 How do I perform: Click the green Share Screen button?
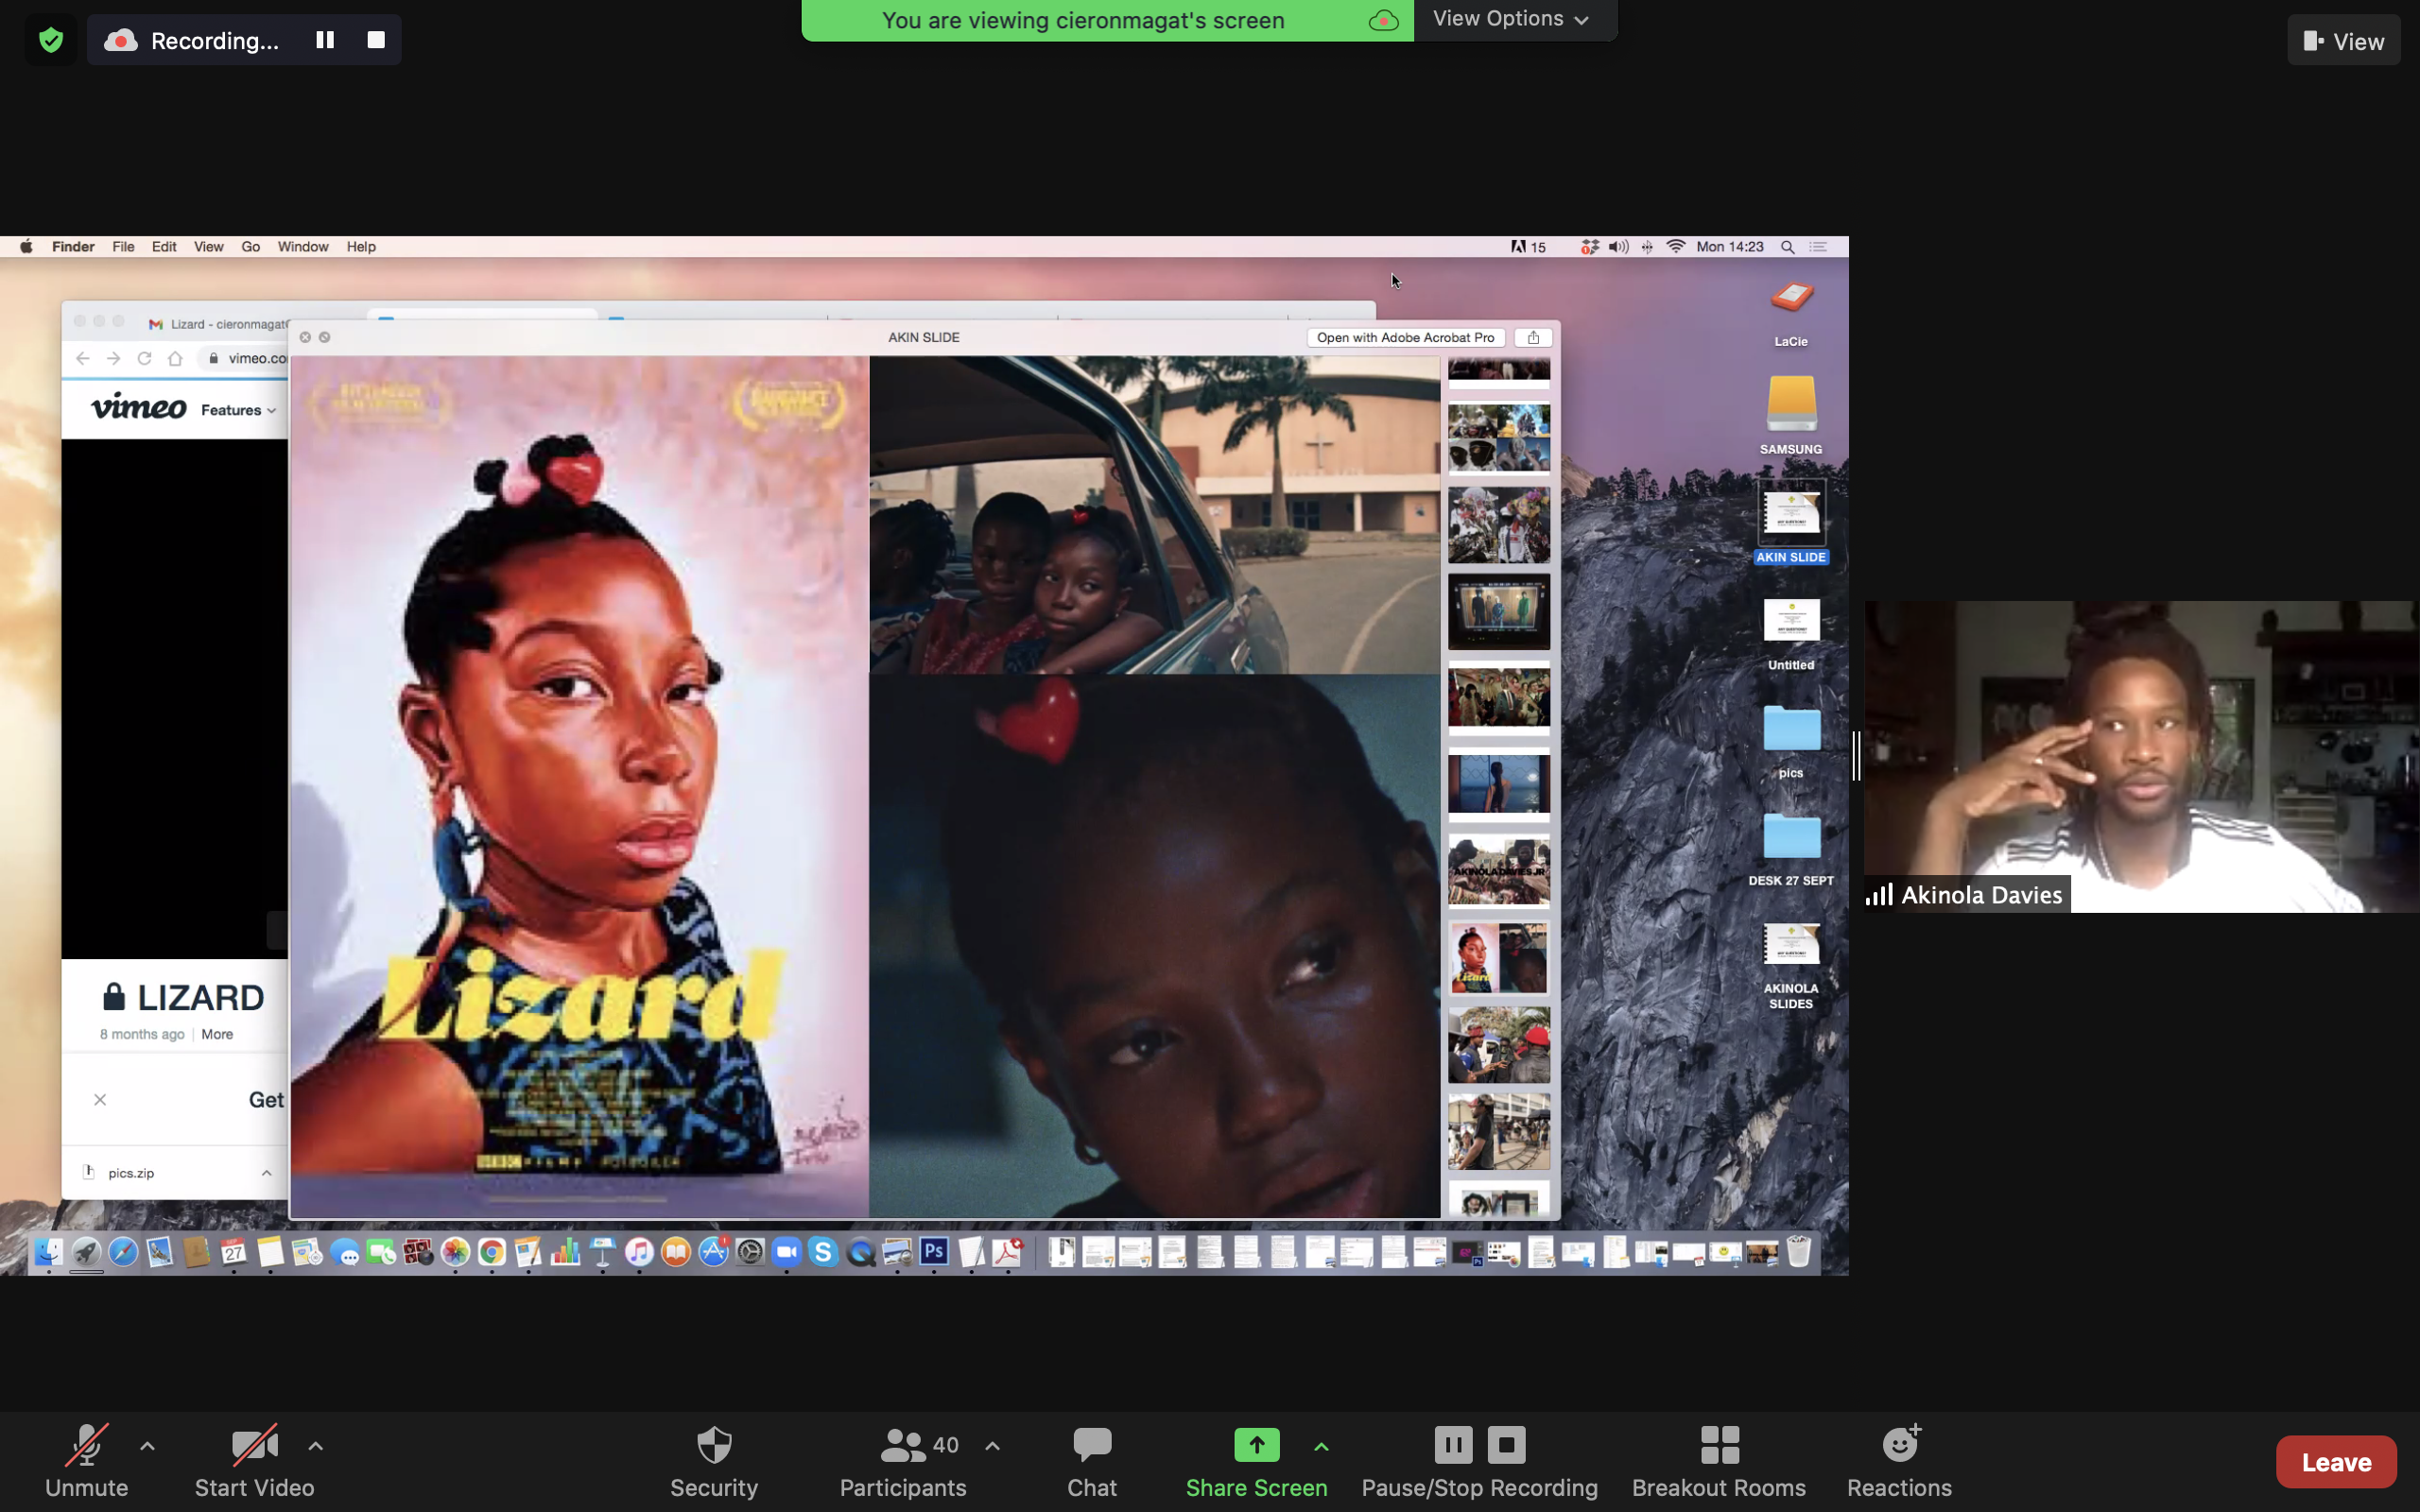[1256, 1462]
